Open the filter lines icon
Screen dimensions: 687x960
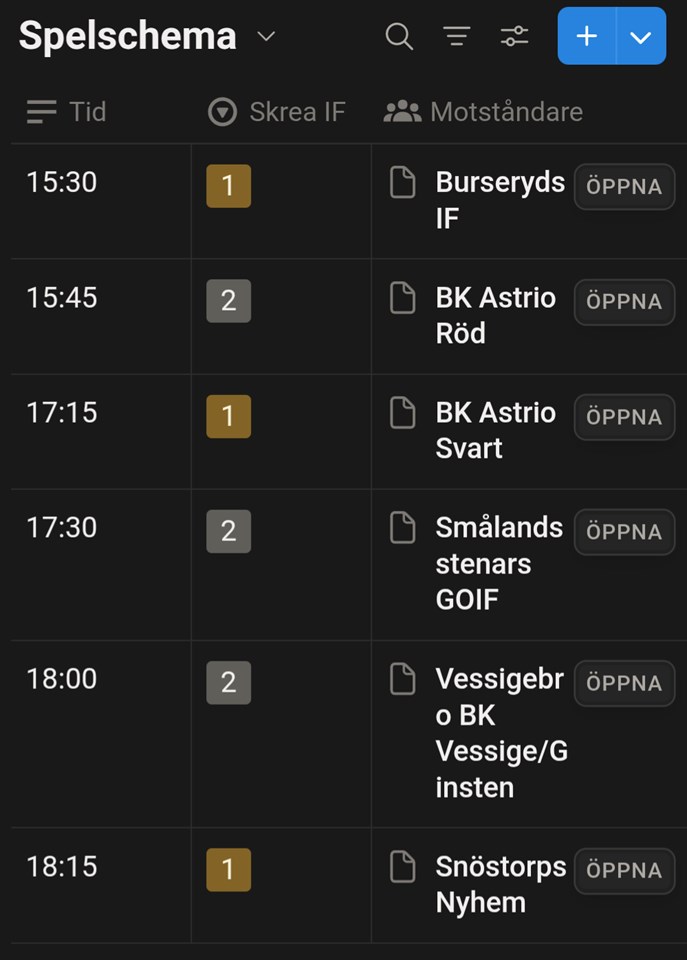[x=457, y=37]
